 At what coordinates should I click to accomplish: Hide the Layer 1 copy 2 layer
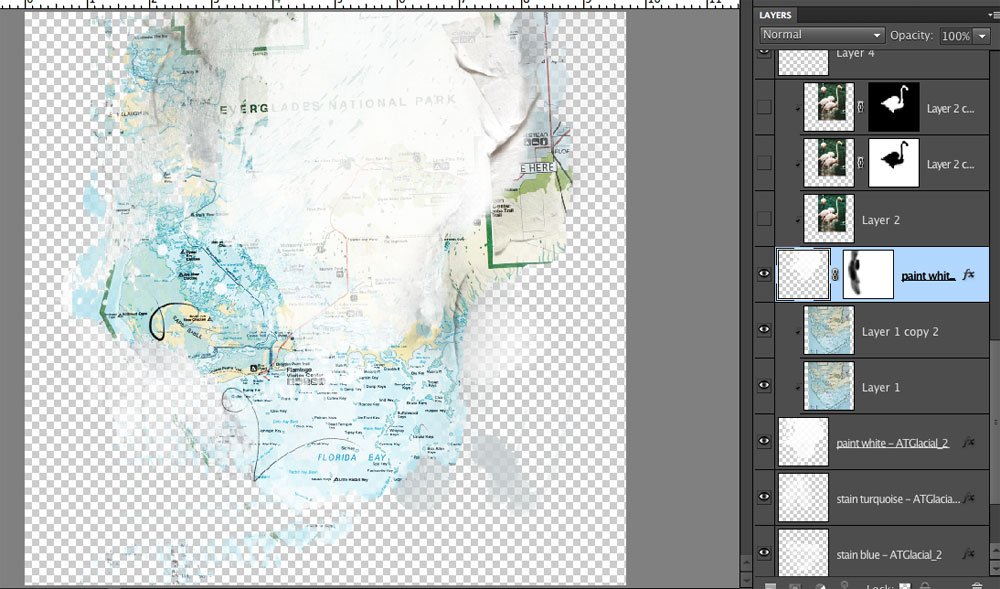[763, 330]
